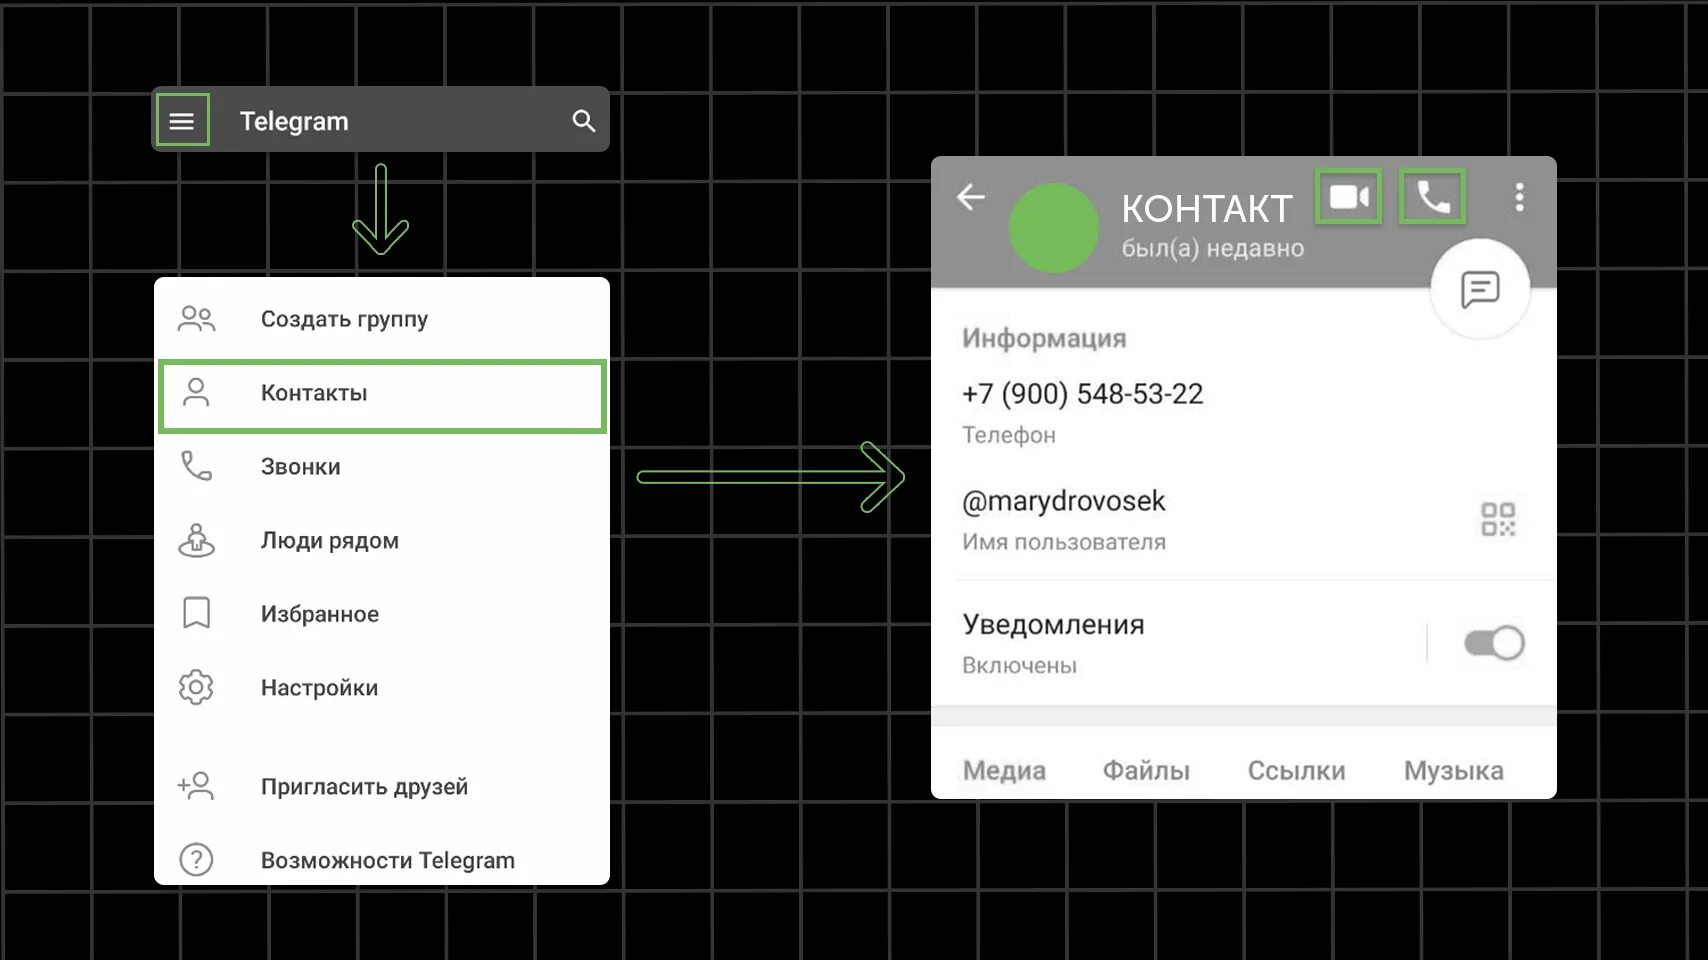This screenshot has height=960, width=1708.
Task: Show the QR code for the username
Action: coord(1498,519)
